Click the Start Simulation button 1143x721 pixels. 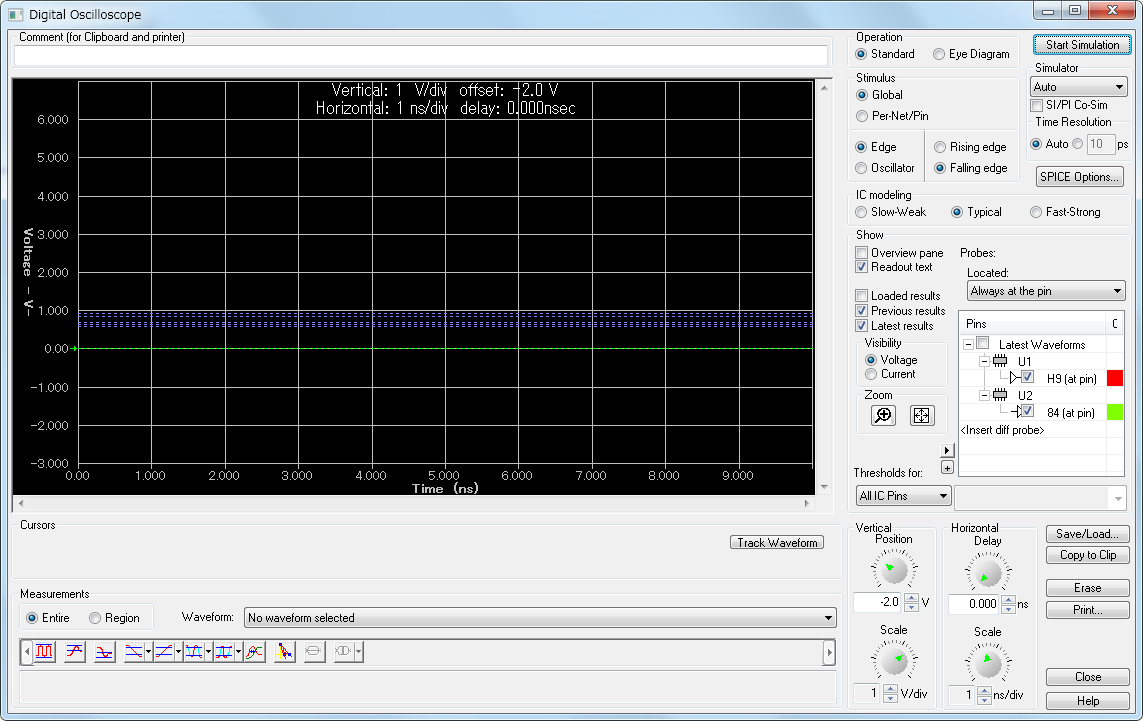click(x=1082, y=45)
